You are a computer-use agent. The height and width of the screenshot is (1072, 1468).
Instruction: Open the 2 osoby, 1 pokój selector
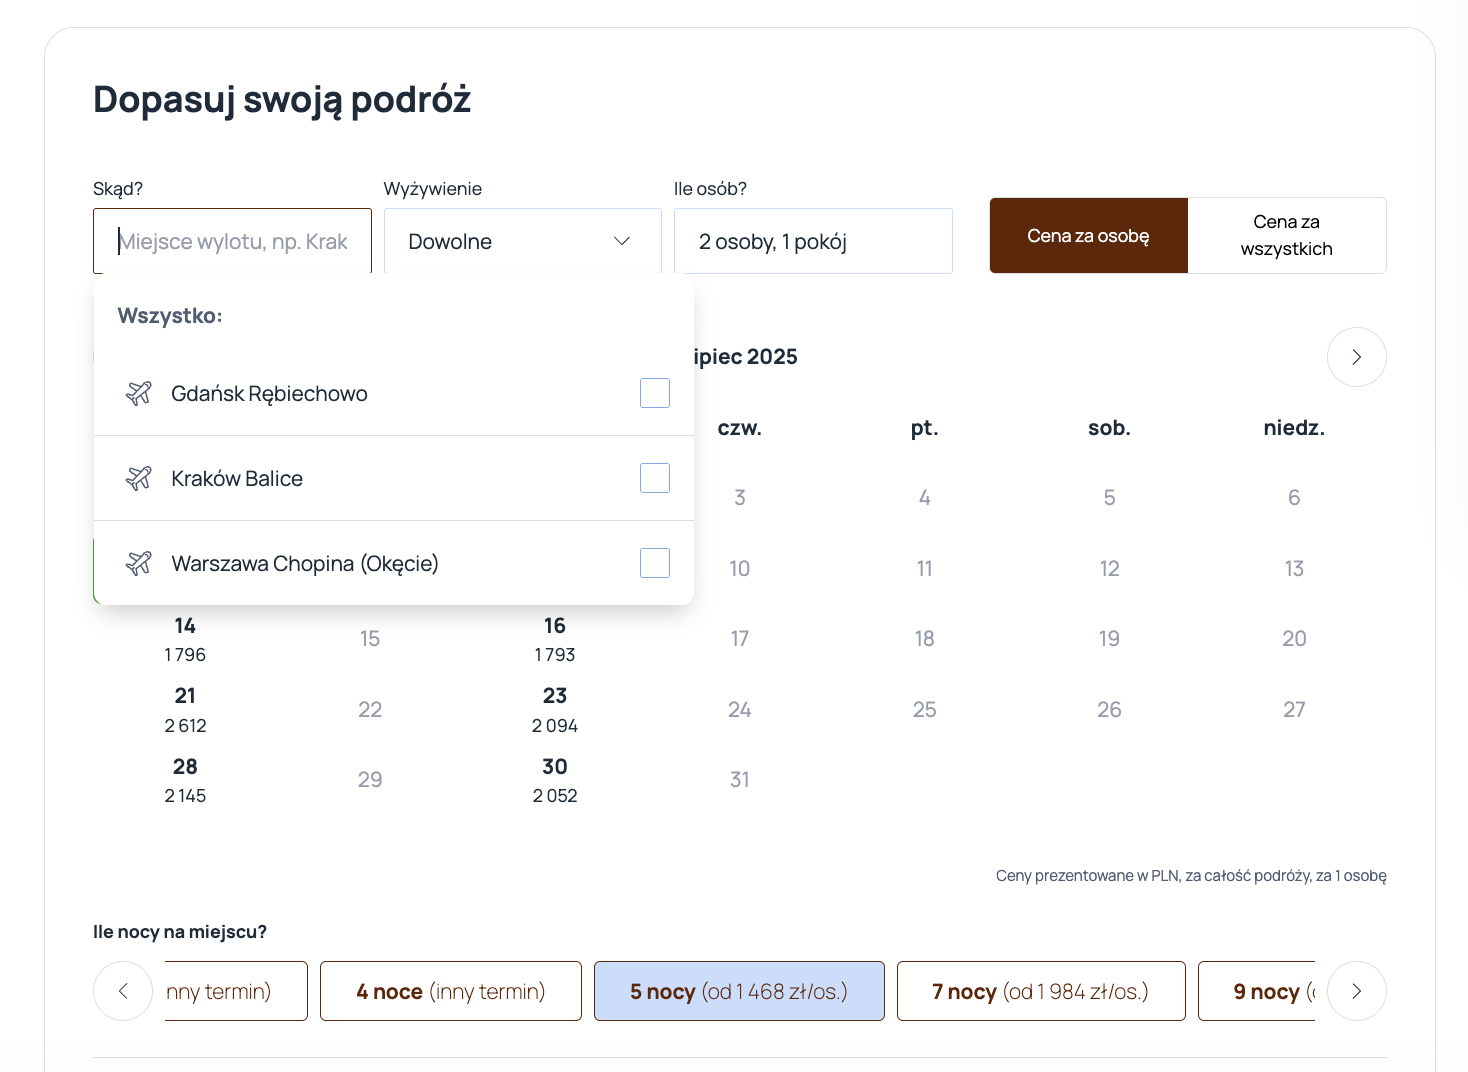(813, 241)
